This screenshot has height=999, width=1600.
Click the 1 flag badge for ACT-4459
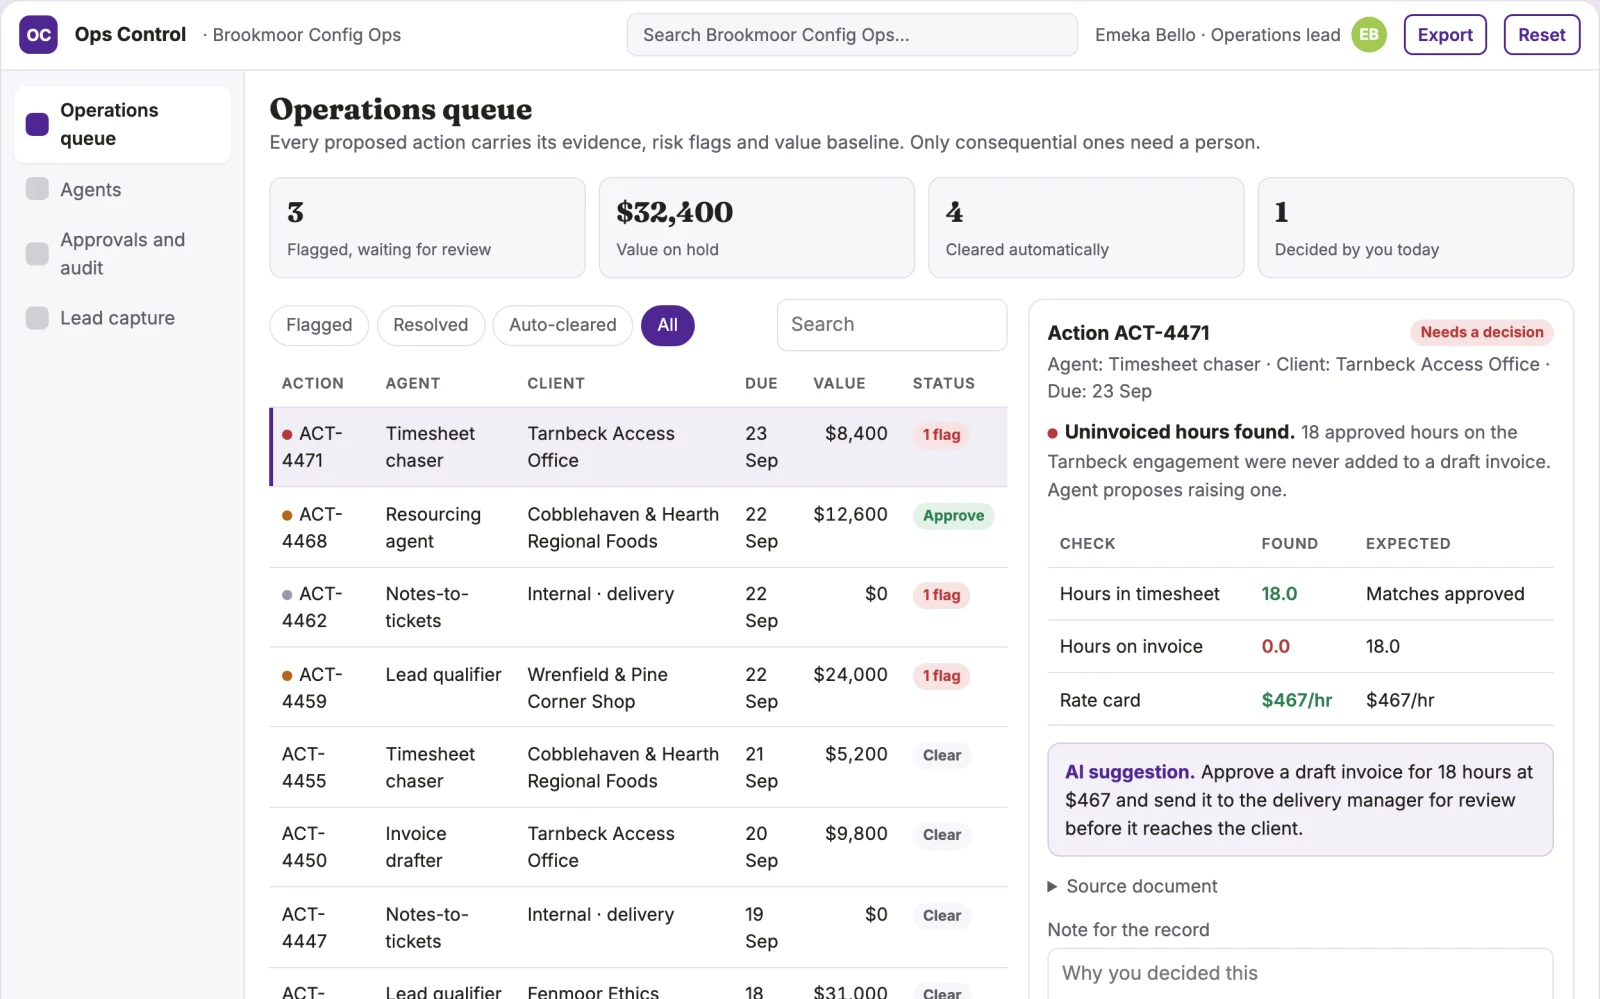pos(941,676)
